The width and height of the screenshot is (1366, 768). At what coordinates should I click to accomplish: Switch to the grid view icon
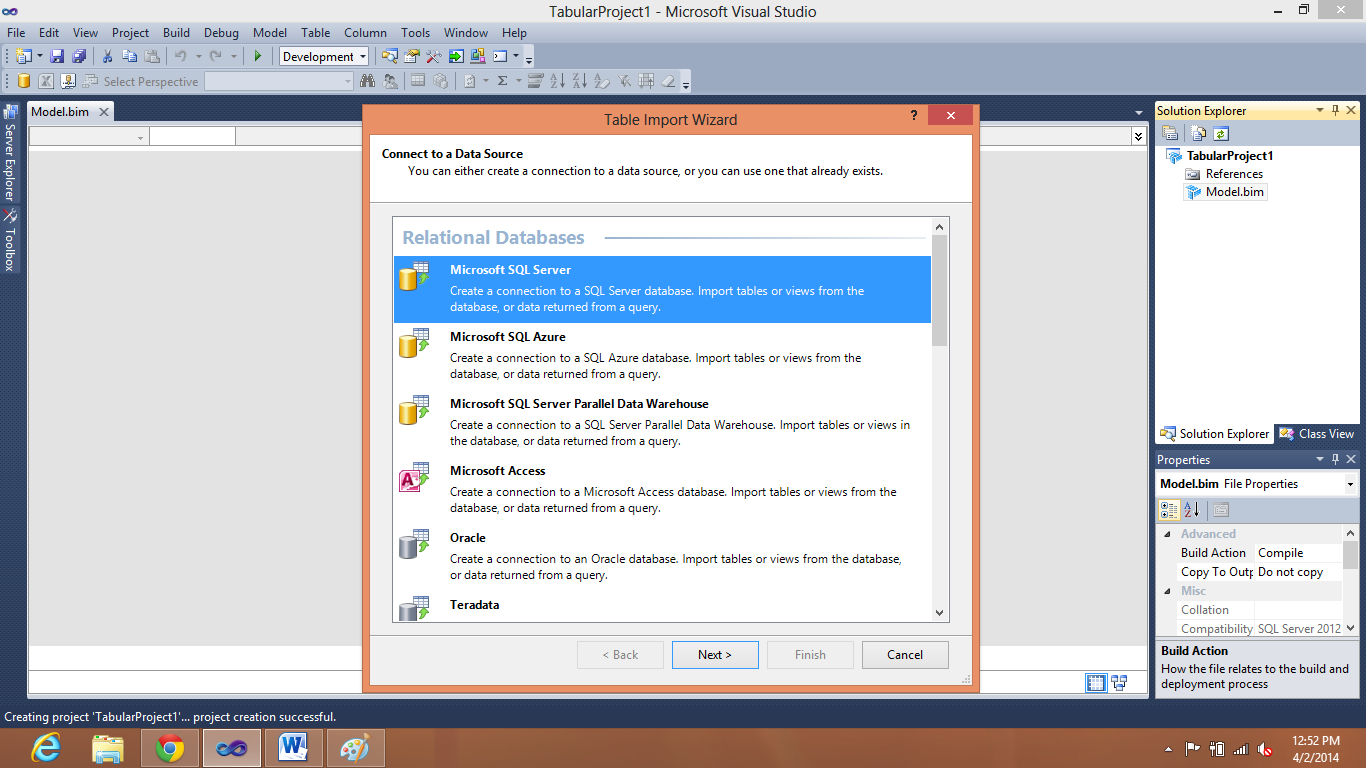click(x=1096, y=683)
